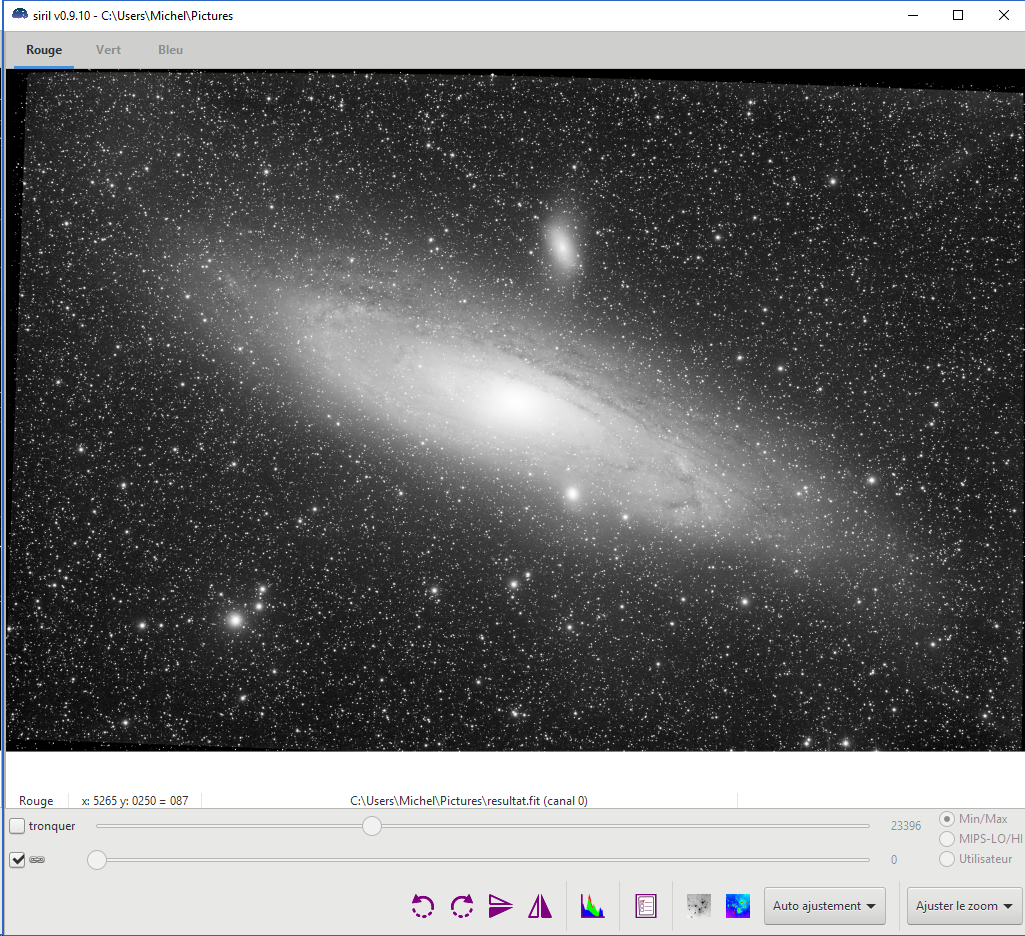Click the lower cutoff slider handle

tap(97, 860)
